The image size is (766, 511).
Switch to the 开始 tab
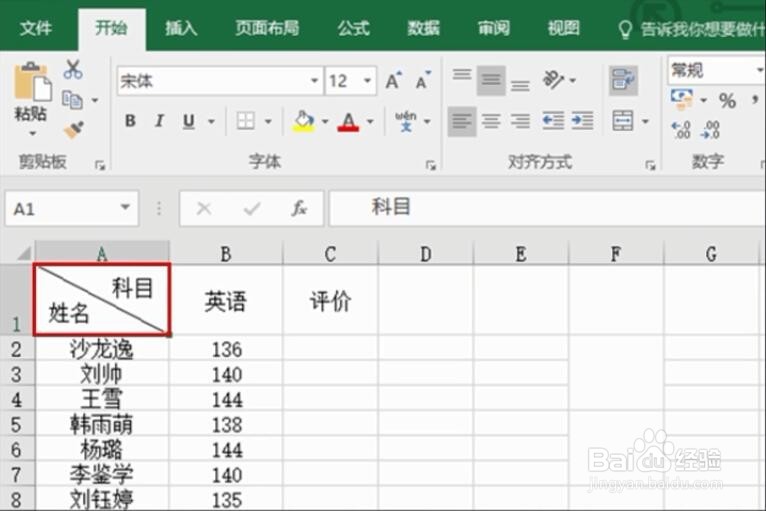coord(111,29)
